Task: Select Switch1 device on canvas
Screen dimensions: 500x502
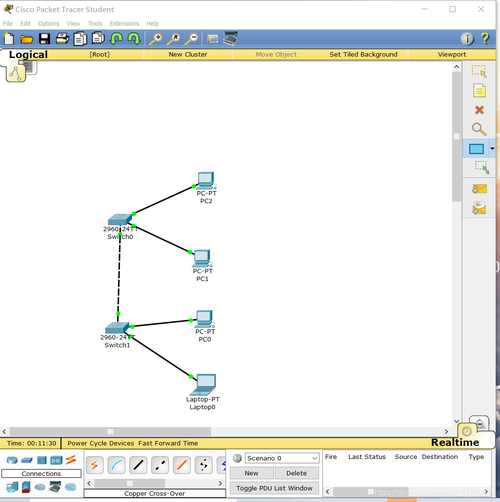Action: pyautogui.click(x=117, y=328)
